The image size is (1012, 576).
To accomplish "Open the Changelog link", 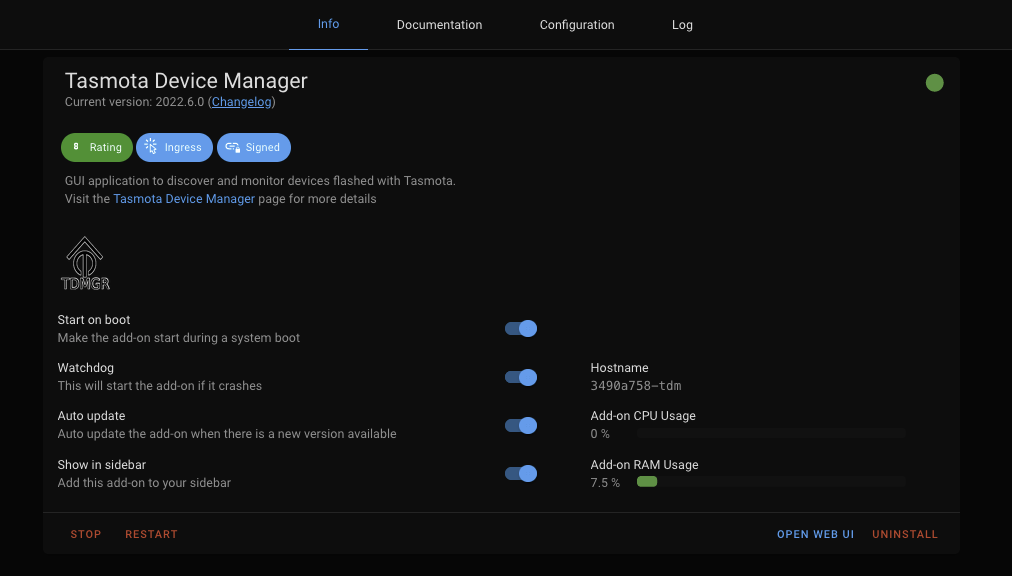I will (x=241, y=101).
